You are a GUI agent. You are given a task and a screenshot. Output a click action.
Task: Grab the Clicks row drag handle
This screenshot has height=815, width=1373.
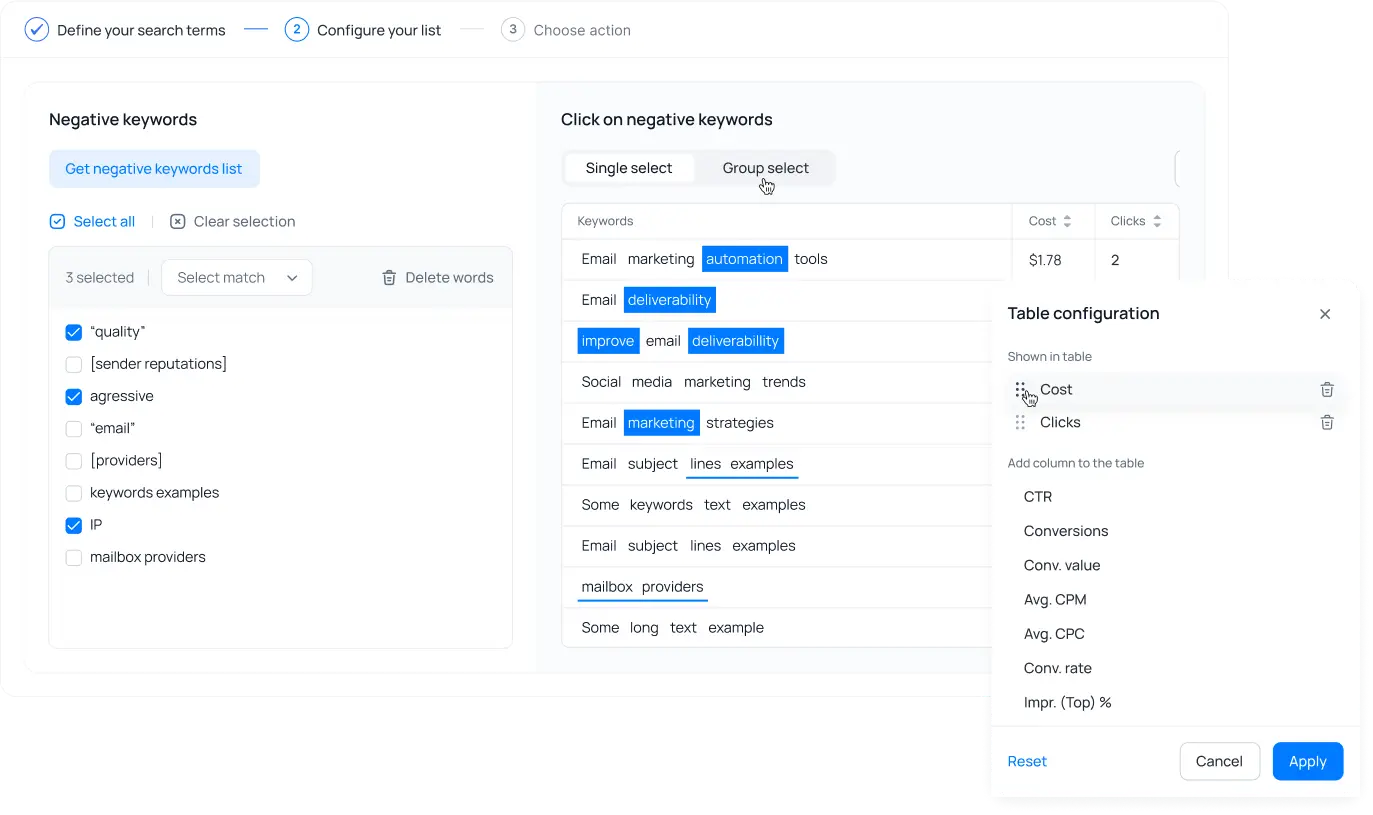(x=1020, y=423)
